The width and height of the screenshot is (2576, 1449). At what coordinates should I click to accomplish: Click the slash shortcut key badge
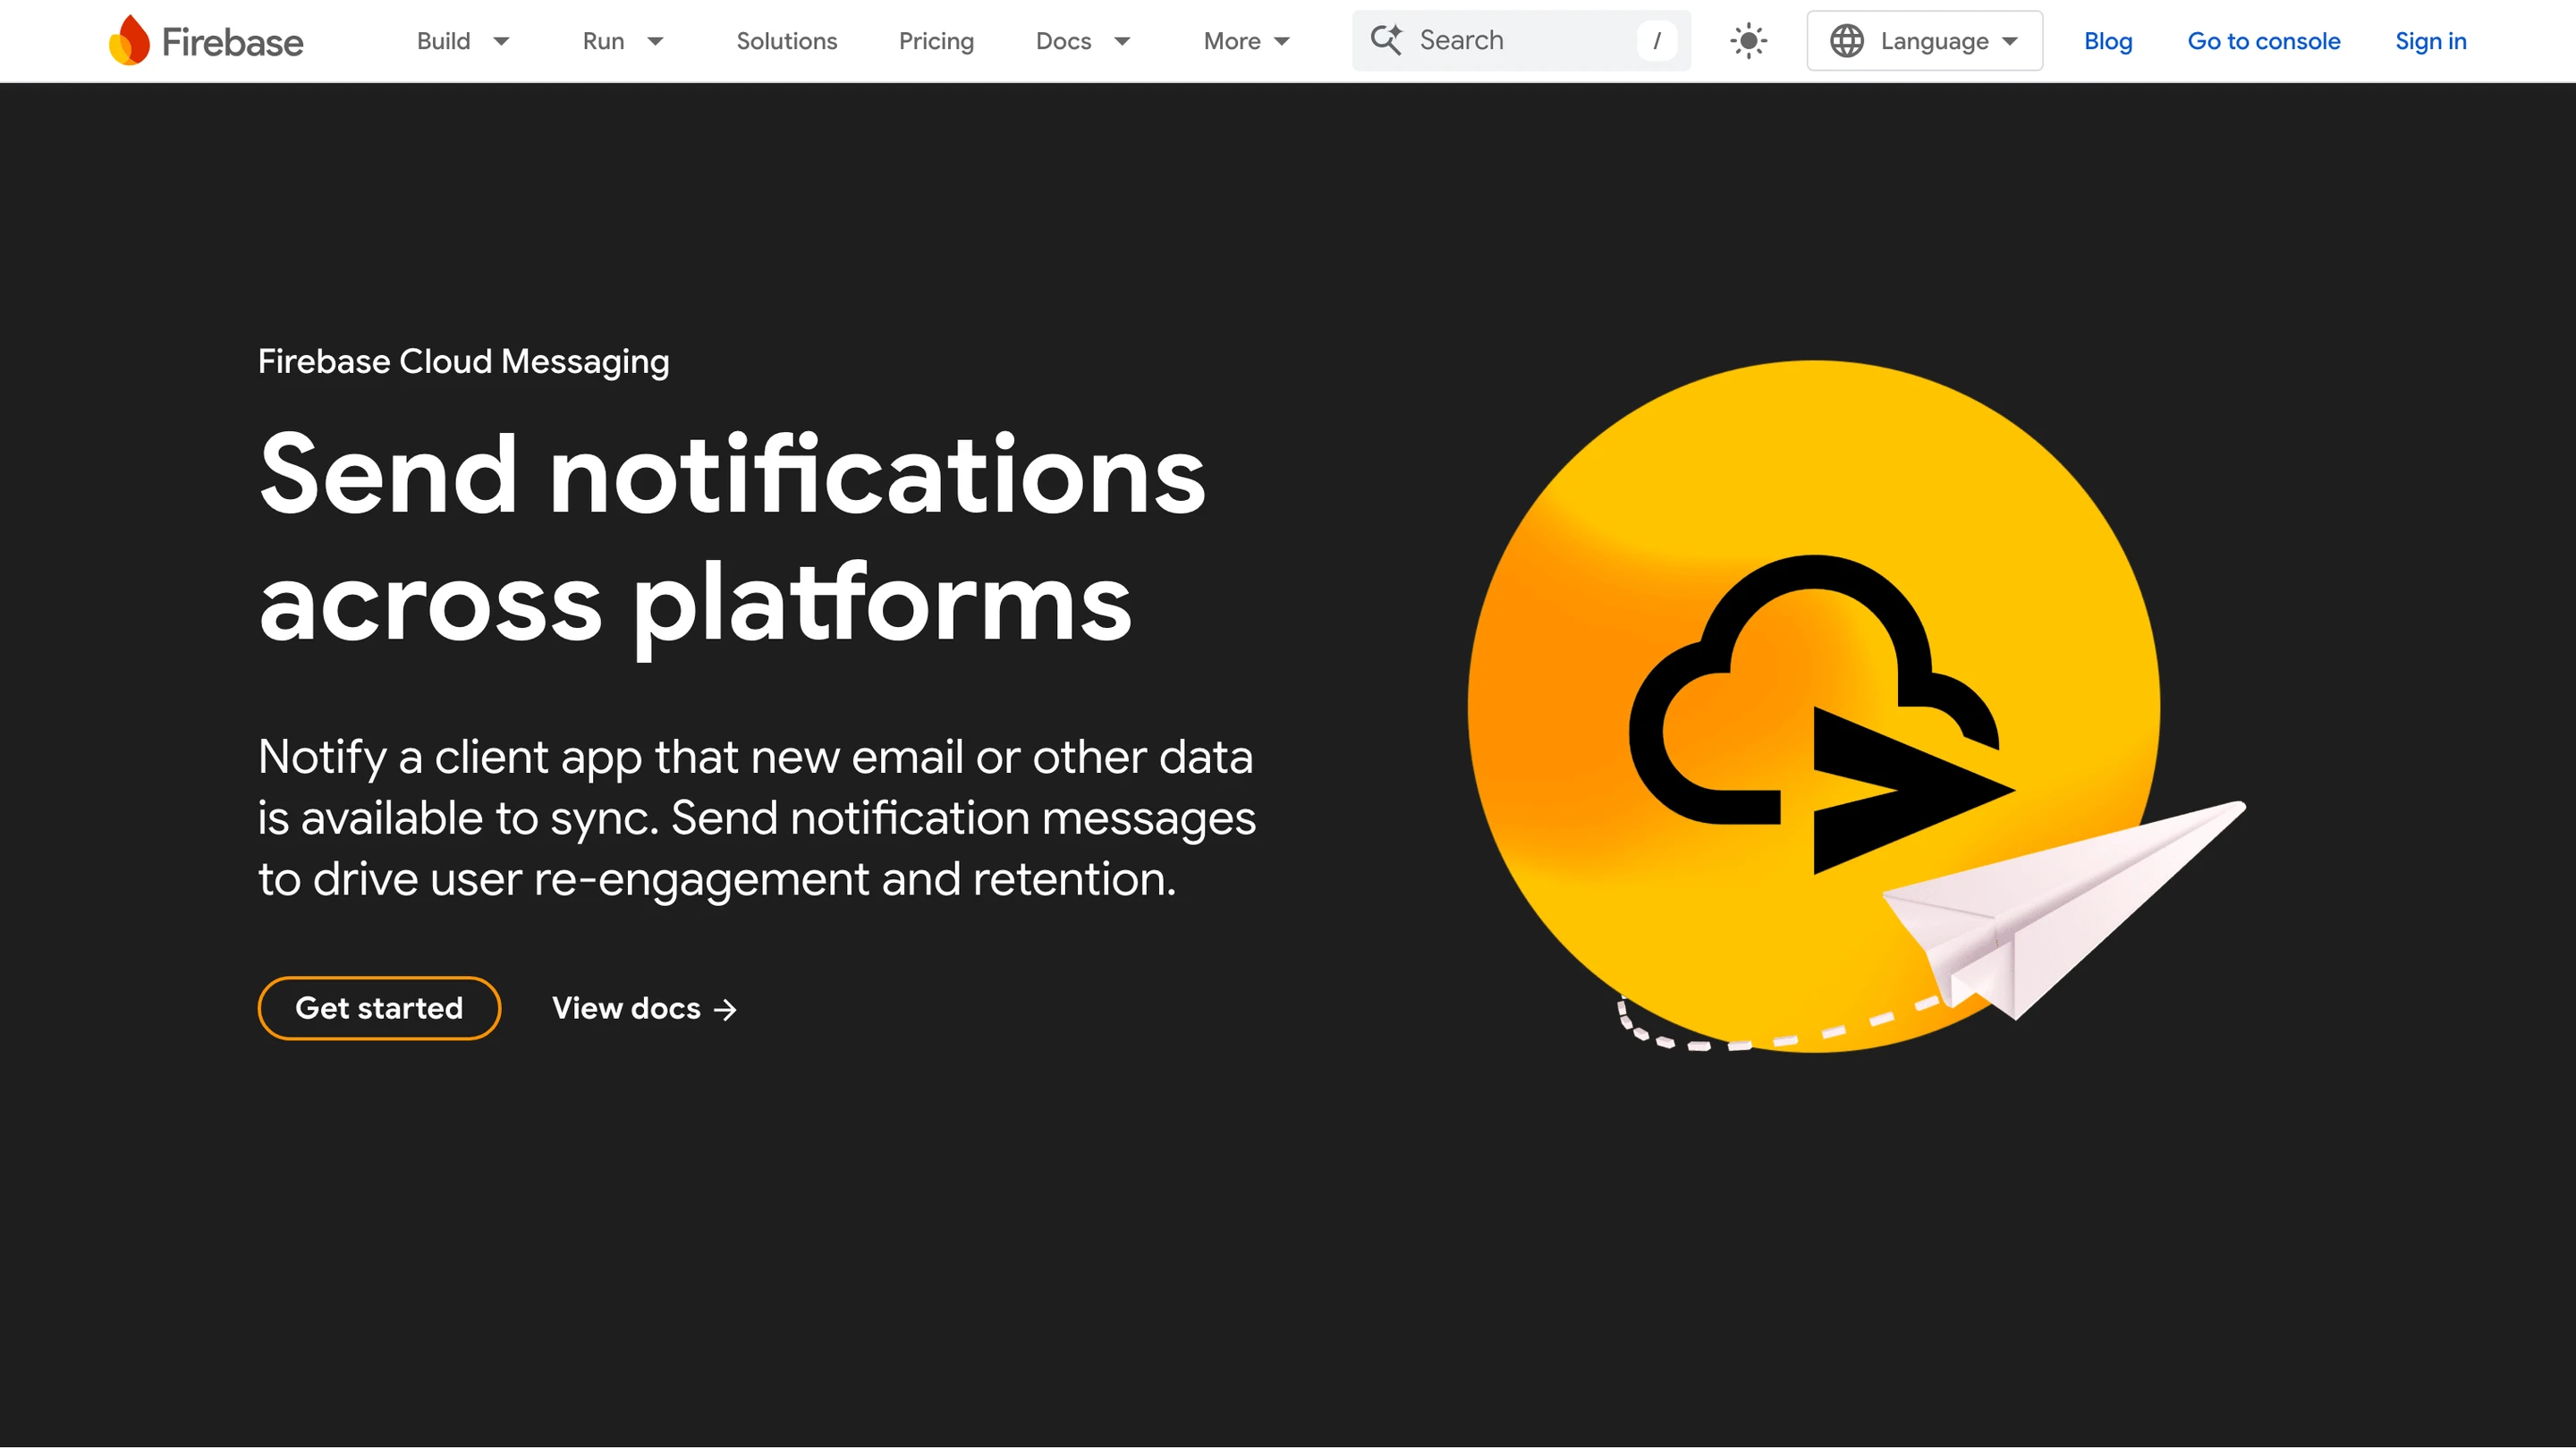coord(1657,41)
